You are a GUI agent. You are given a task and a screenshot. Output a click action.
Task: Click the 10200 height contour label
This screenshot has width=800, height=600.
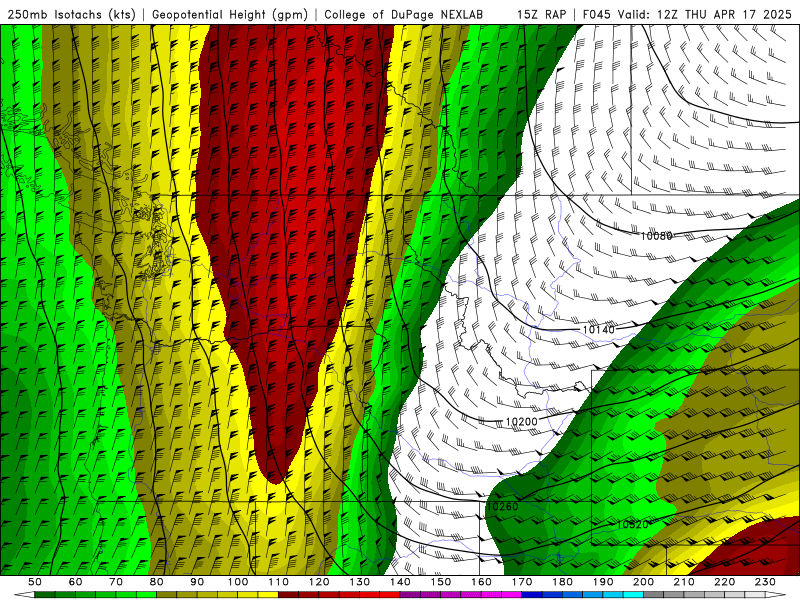click(x=521, y=422)
